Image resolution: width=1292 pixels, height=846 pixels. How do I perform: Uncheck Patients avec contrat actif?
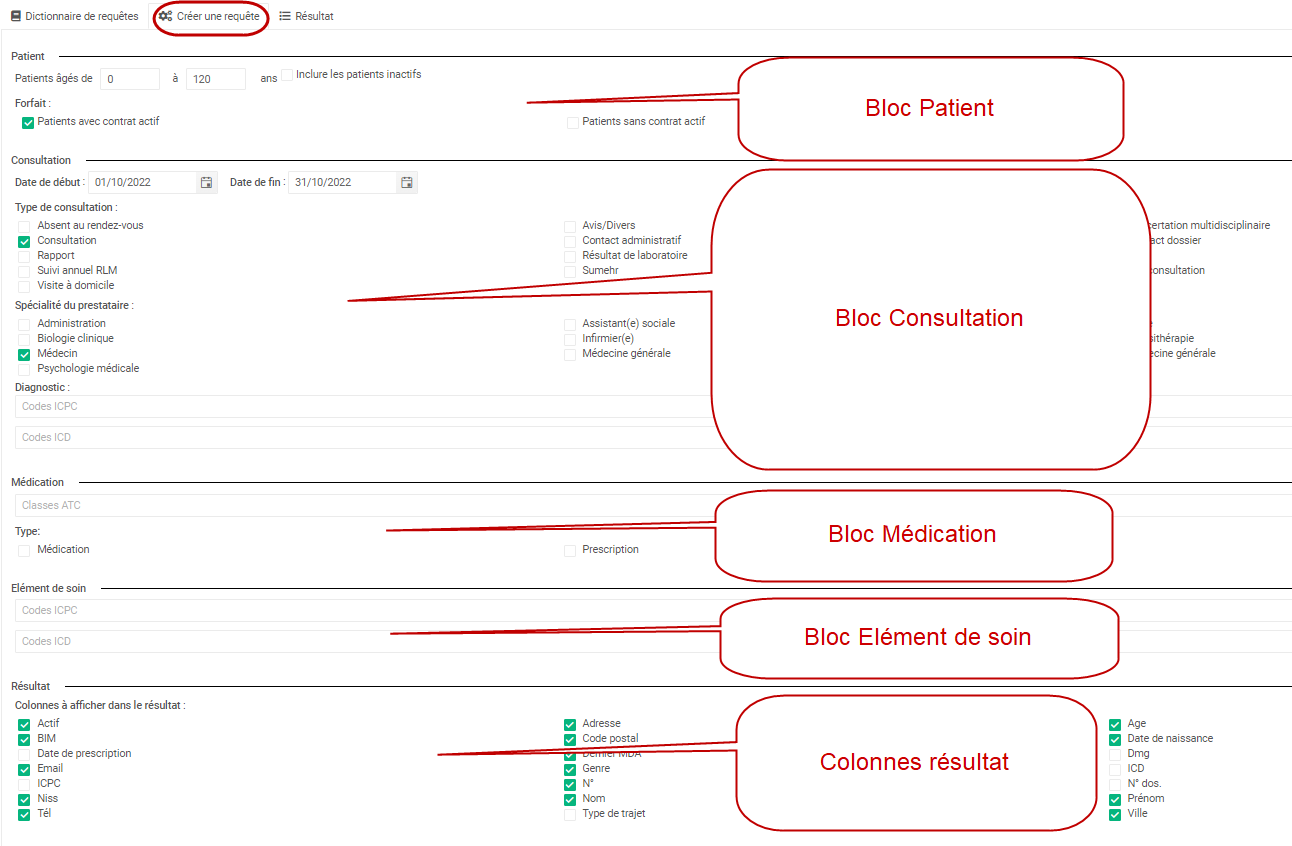pyautogui.click(x=28, y=123)
